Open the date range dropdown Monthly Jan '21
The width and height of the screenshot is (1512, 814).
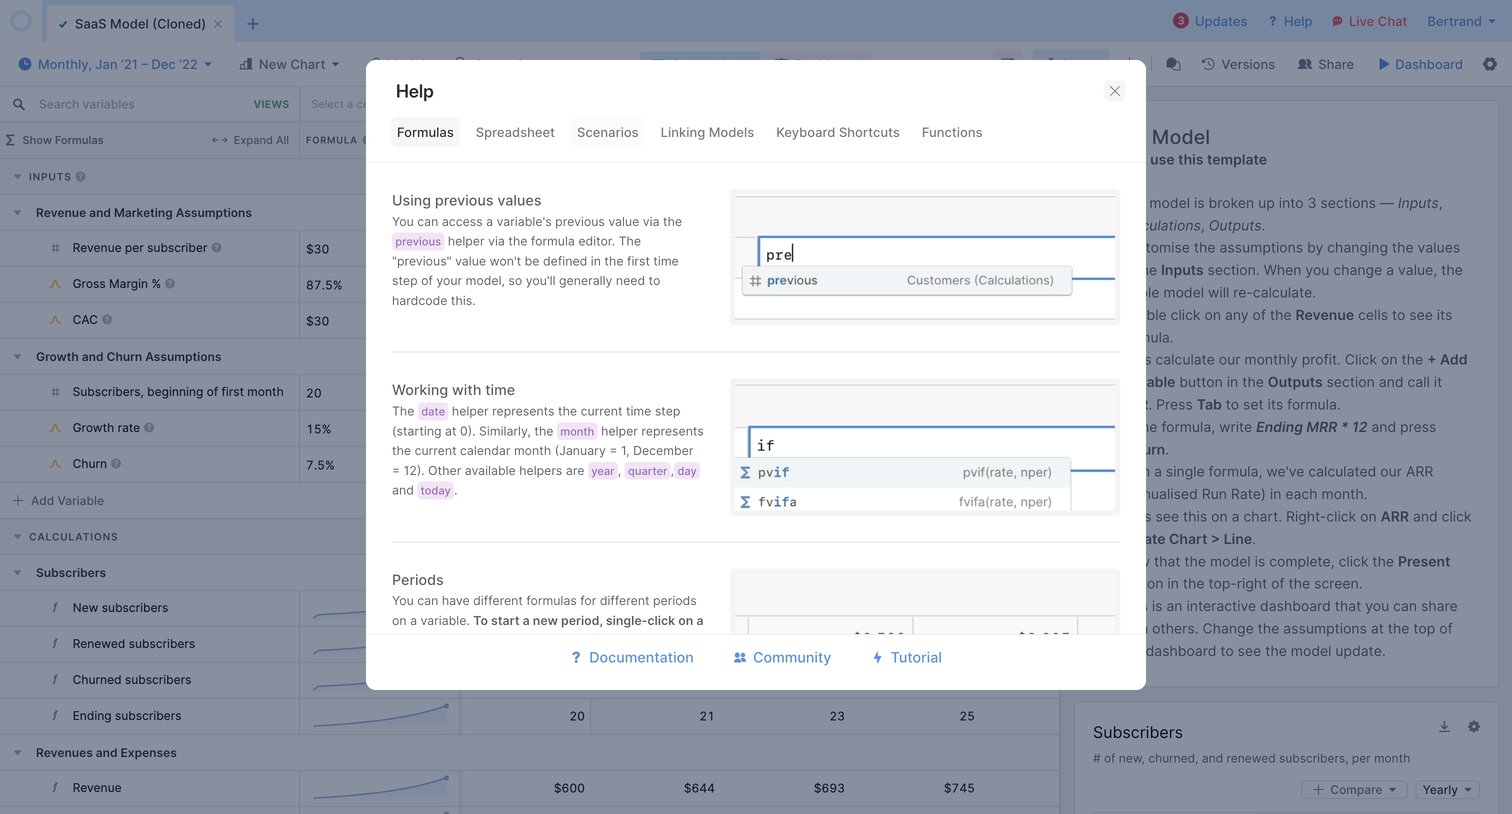116,64
